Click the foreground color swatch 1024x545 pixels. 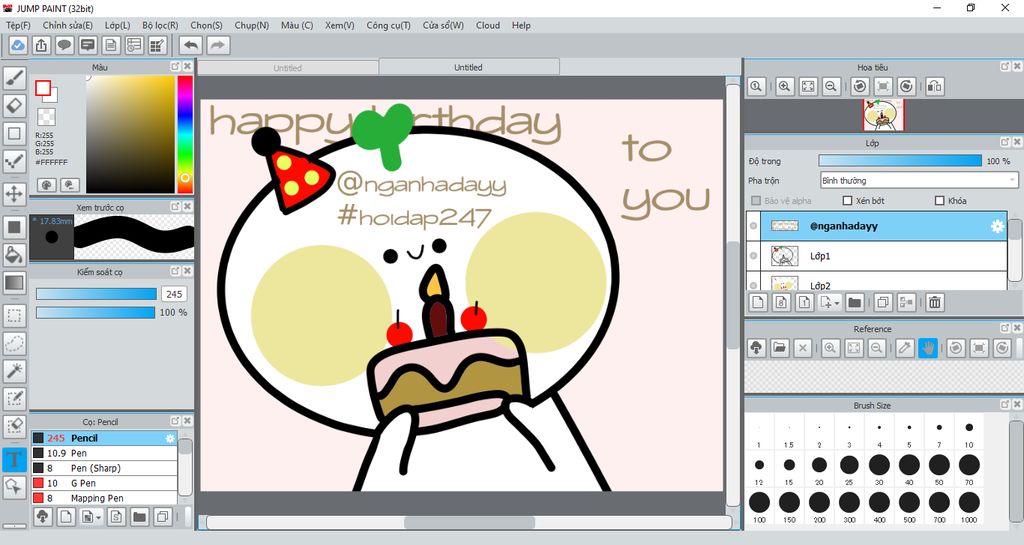click(43, 88)
